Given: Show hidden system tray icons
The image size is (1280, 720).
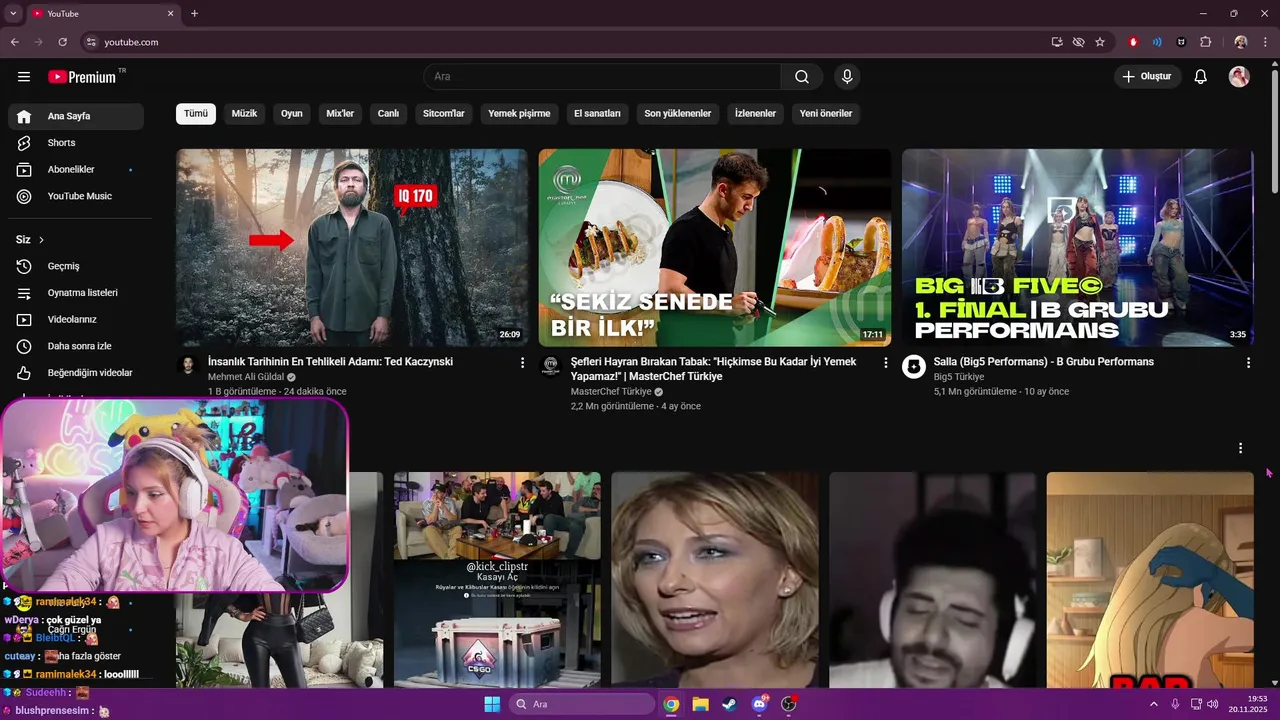Looking at the screenshot, I should pyautogui.click(x=1155, y=704).
